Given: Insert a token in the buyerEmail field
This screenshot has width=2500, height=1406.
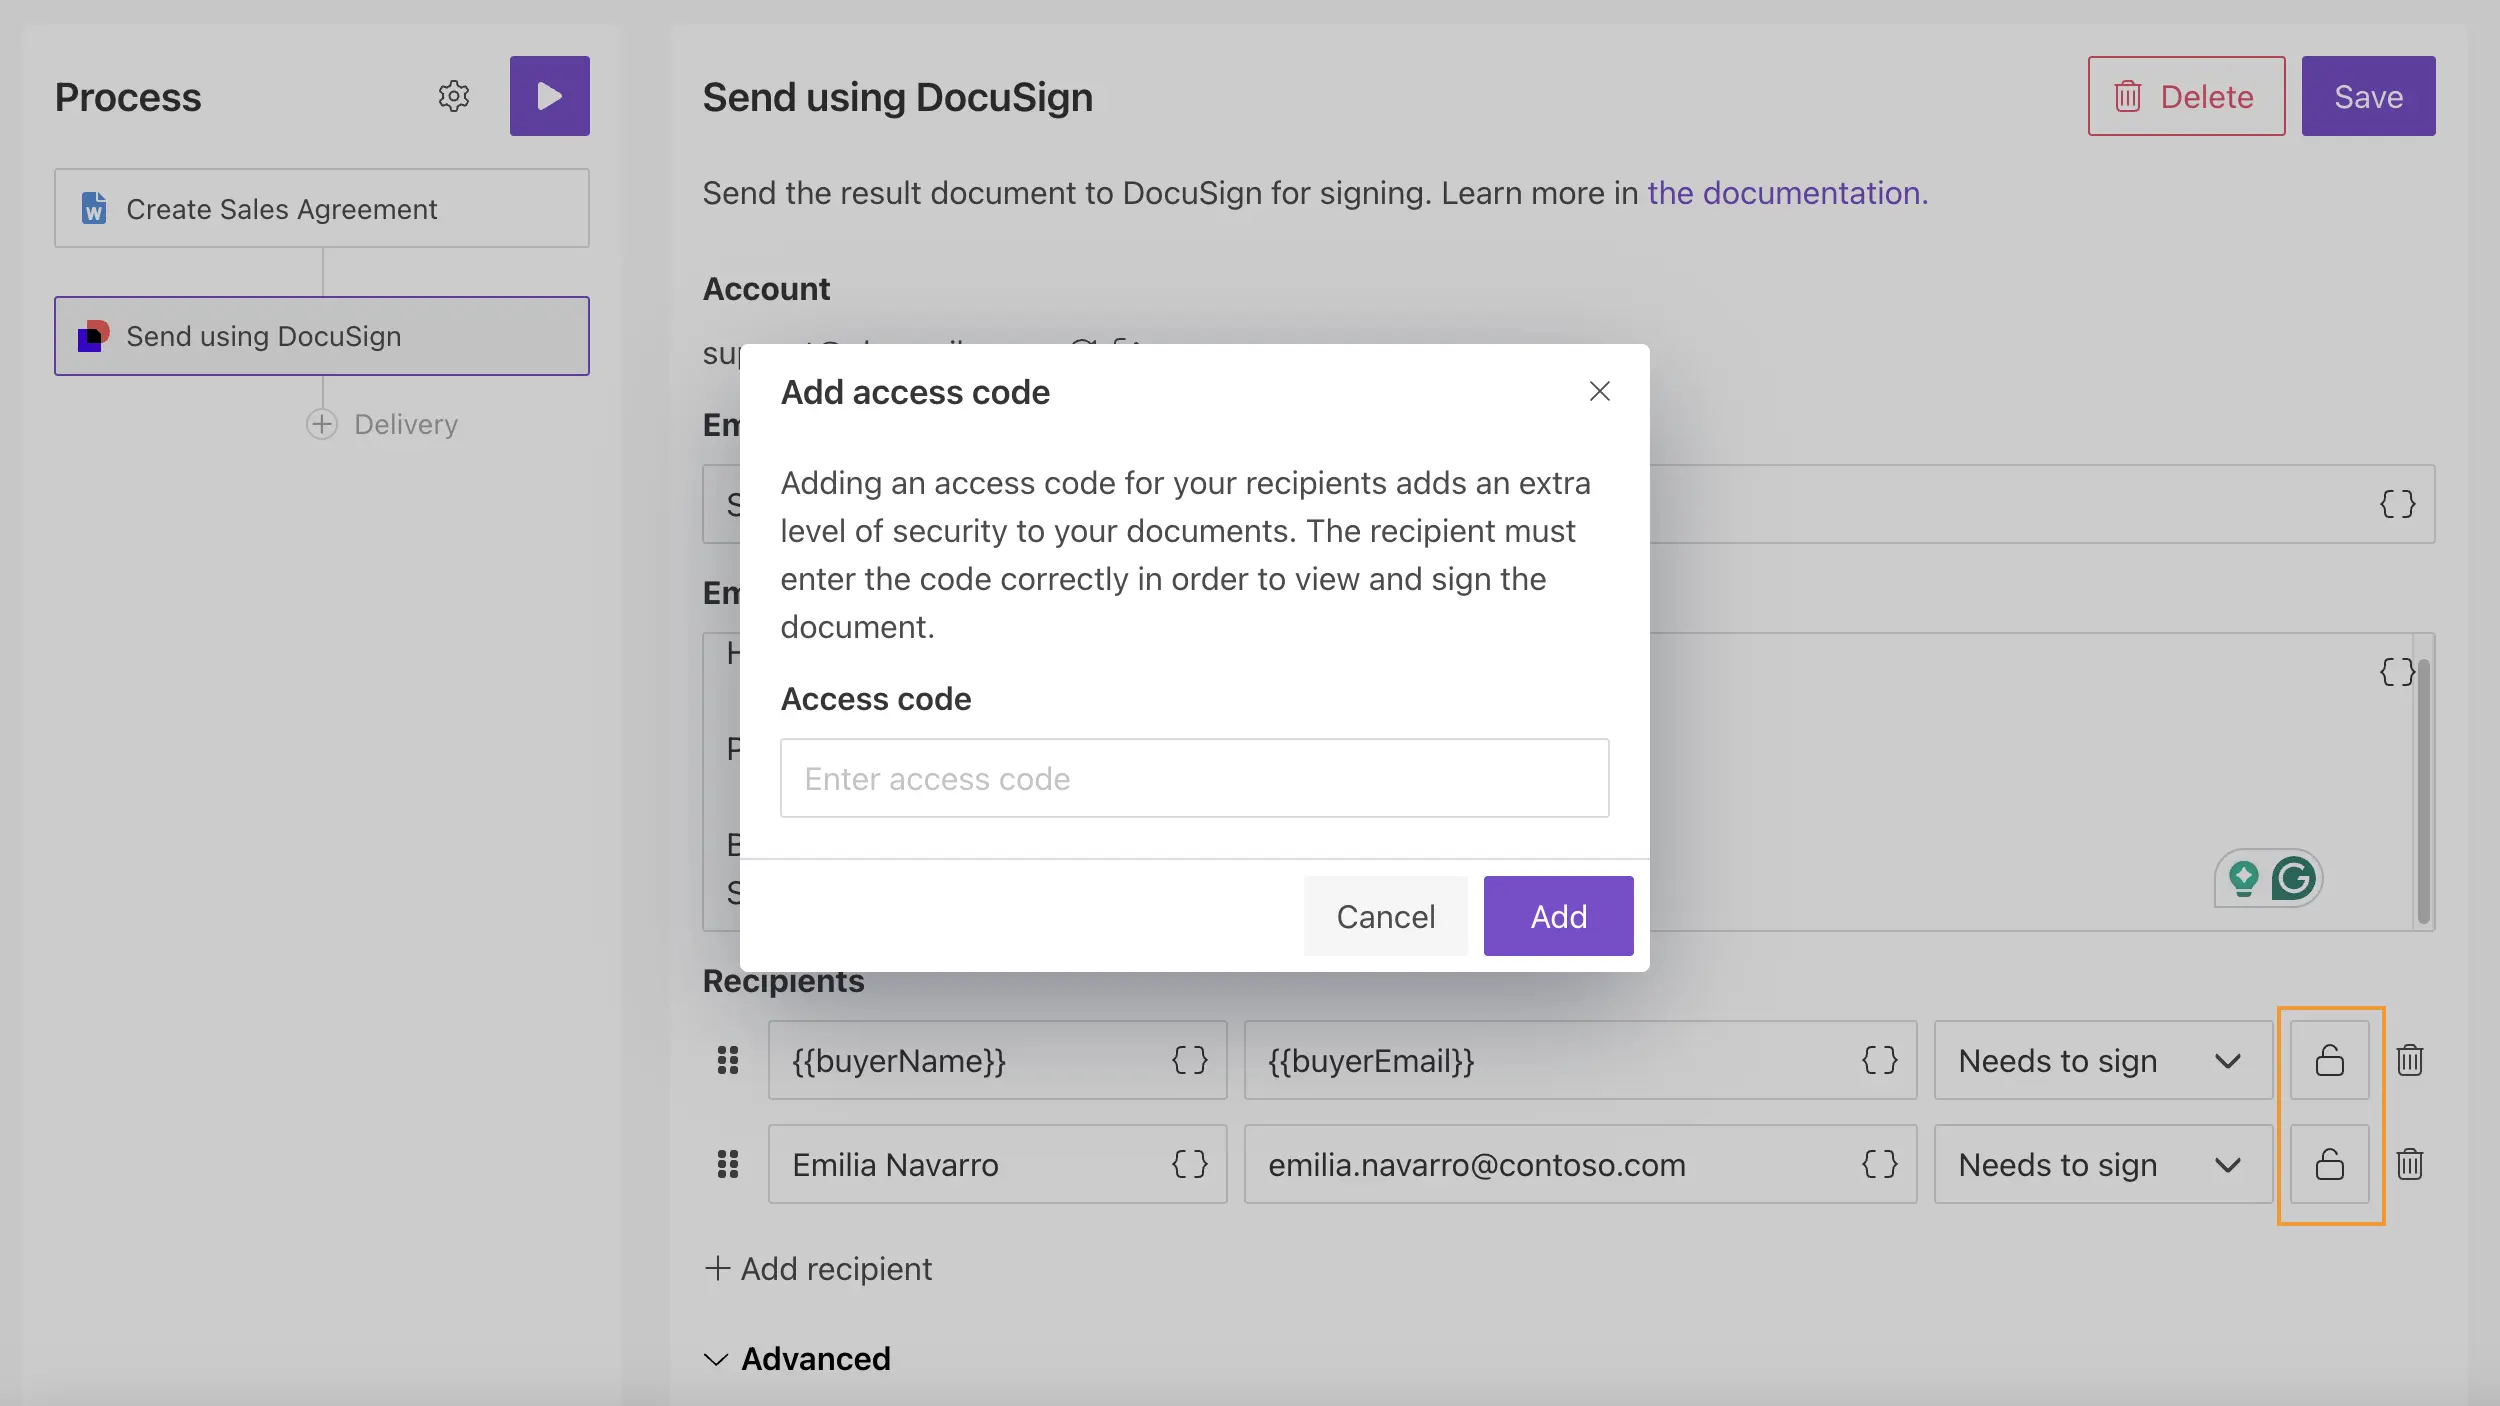Looking at the screenshot, I should 1879,1060.
